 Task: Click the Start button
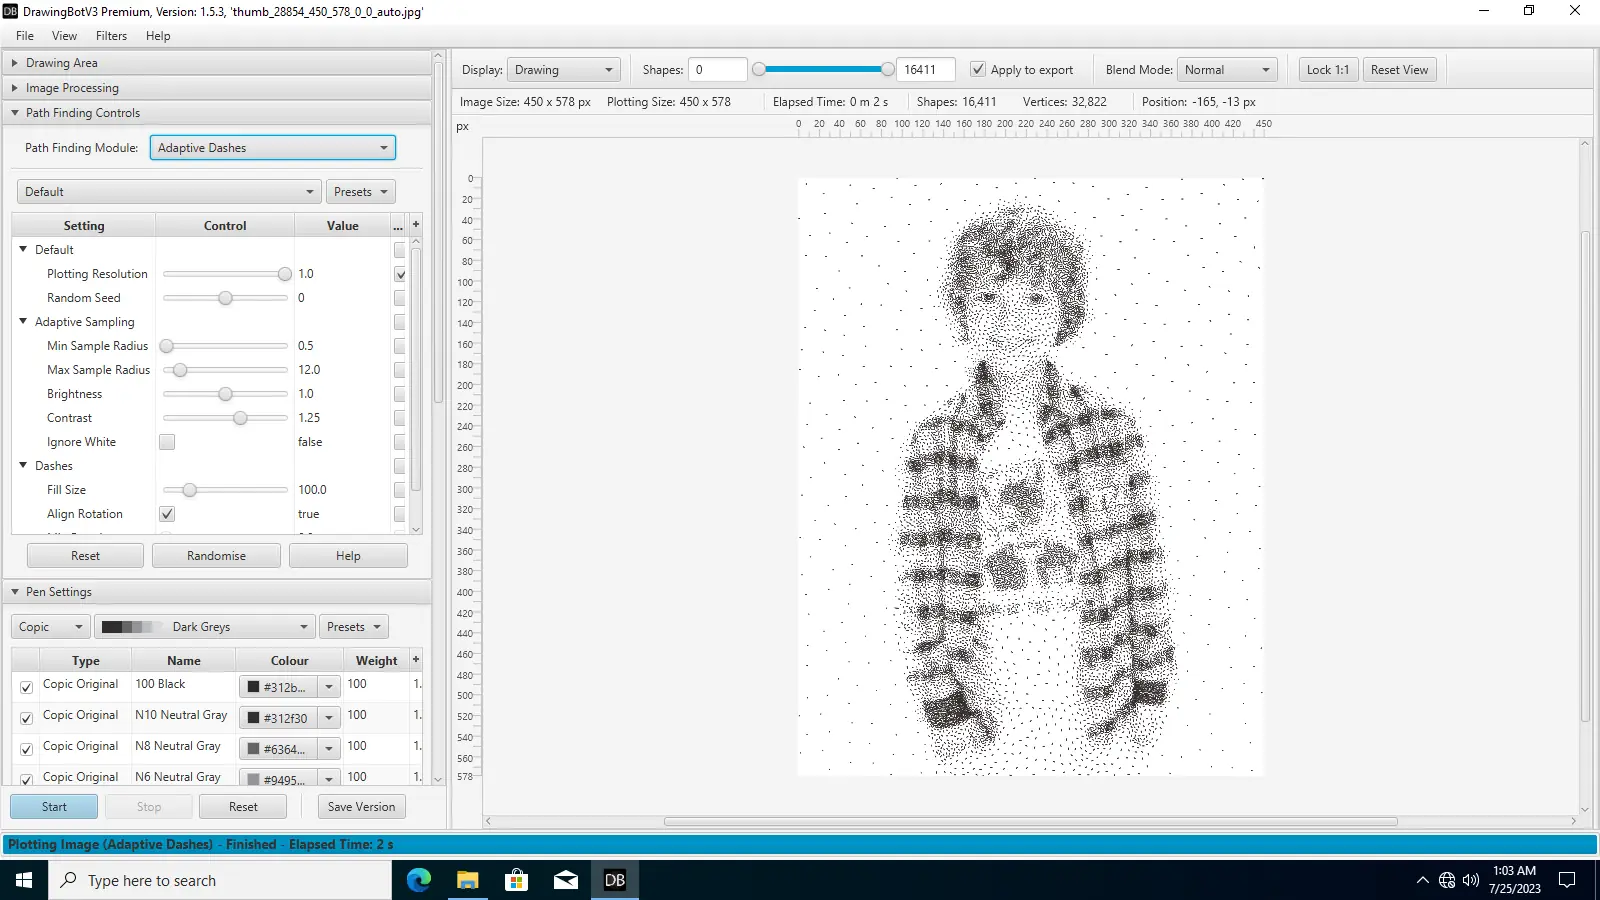pyautogui.click(x=54, y=807)
